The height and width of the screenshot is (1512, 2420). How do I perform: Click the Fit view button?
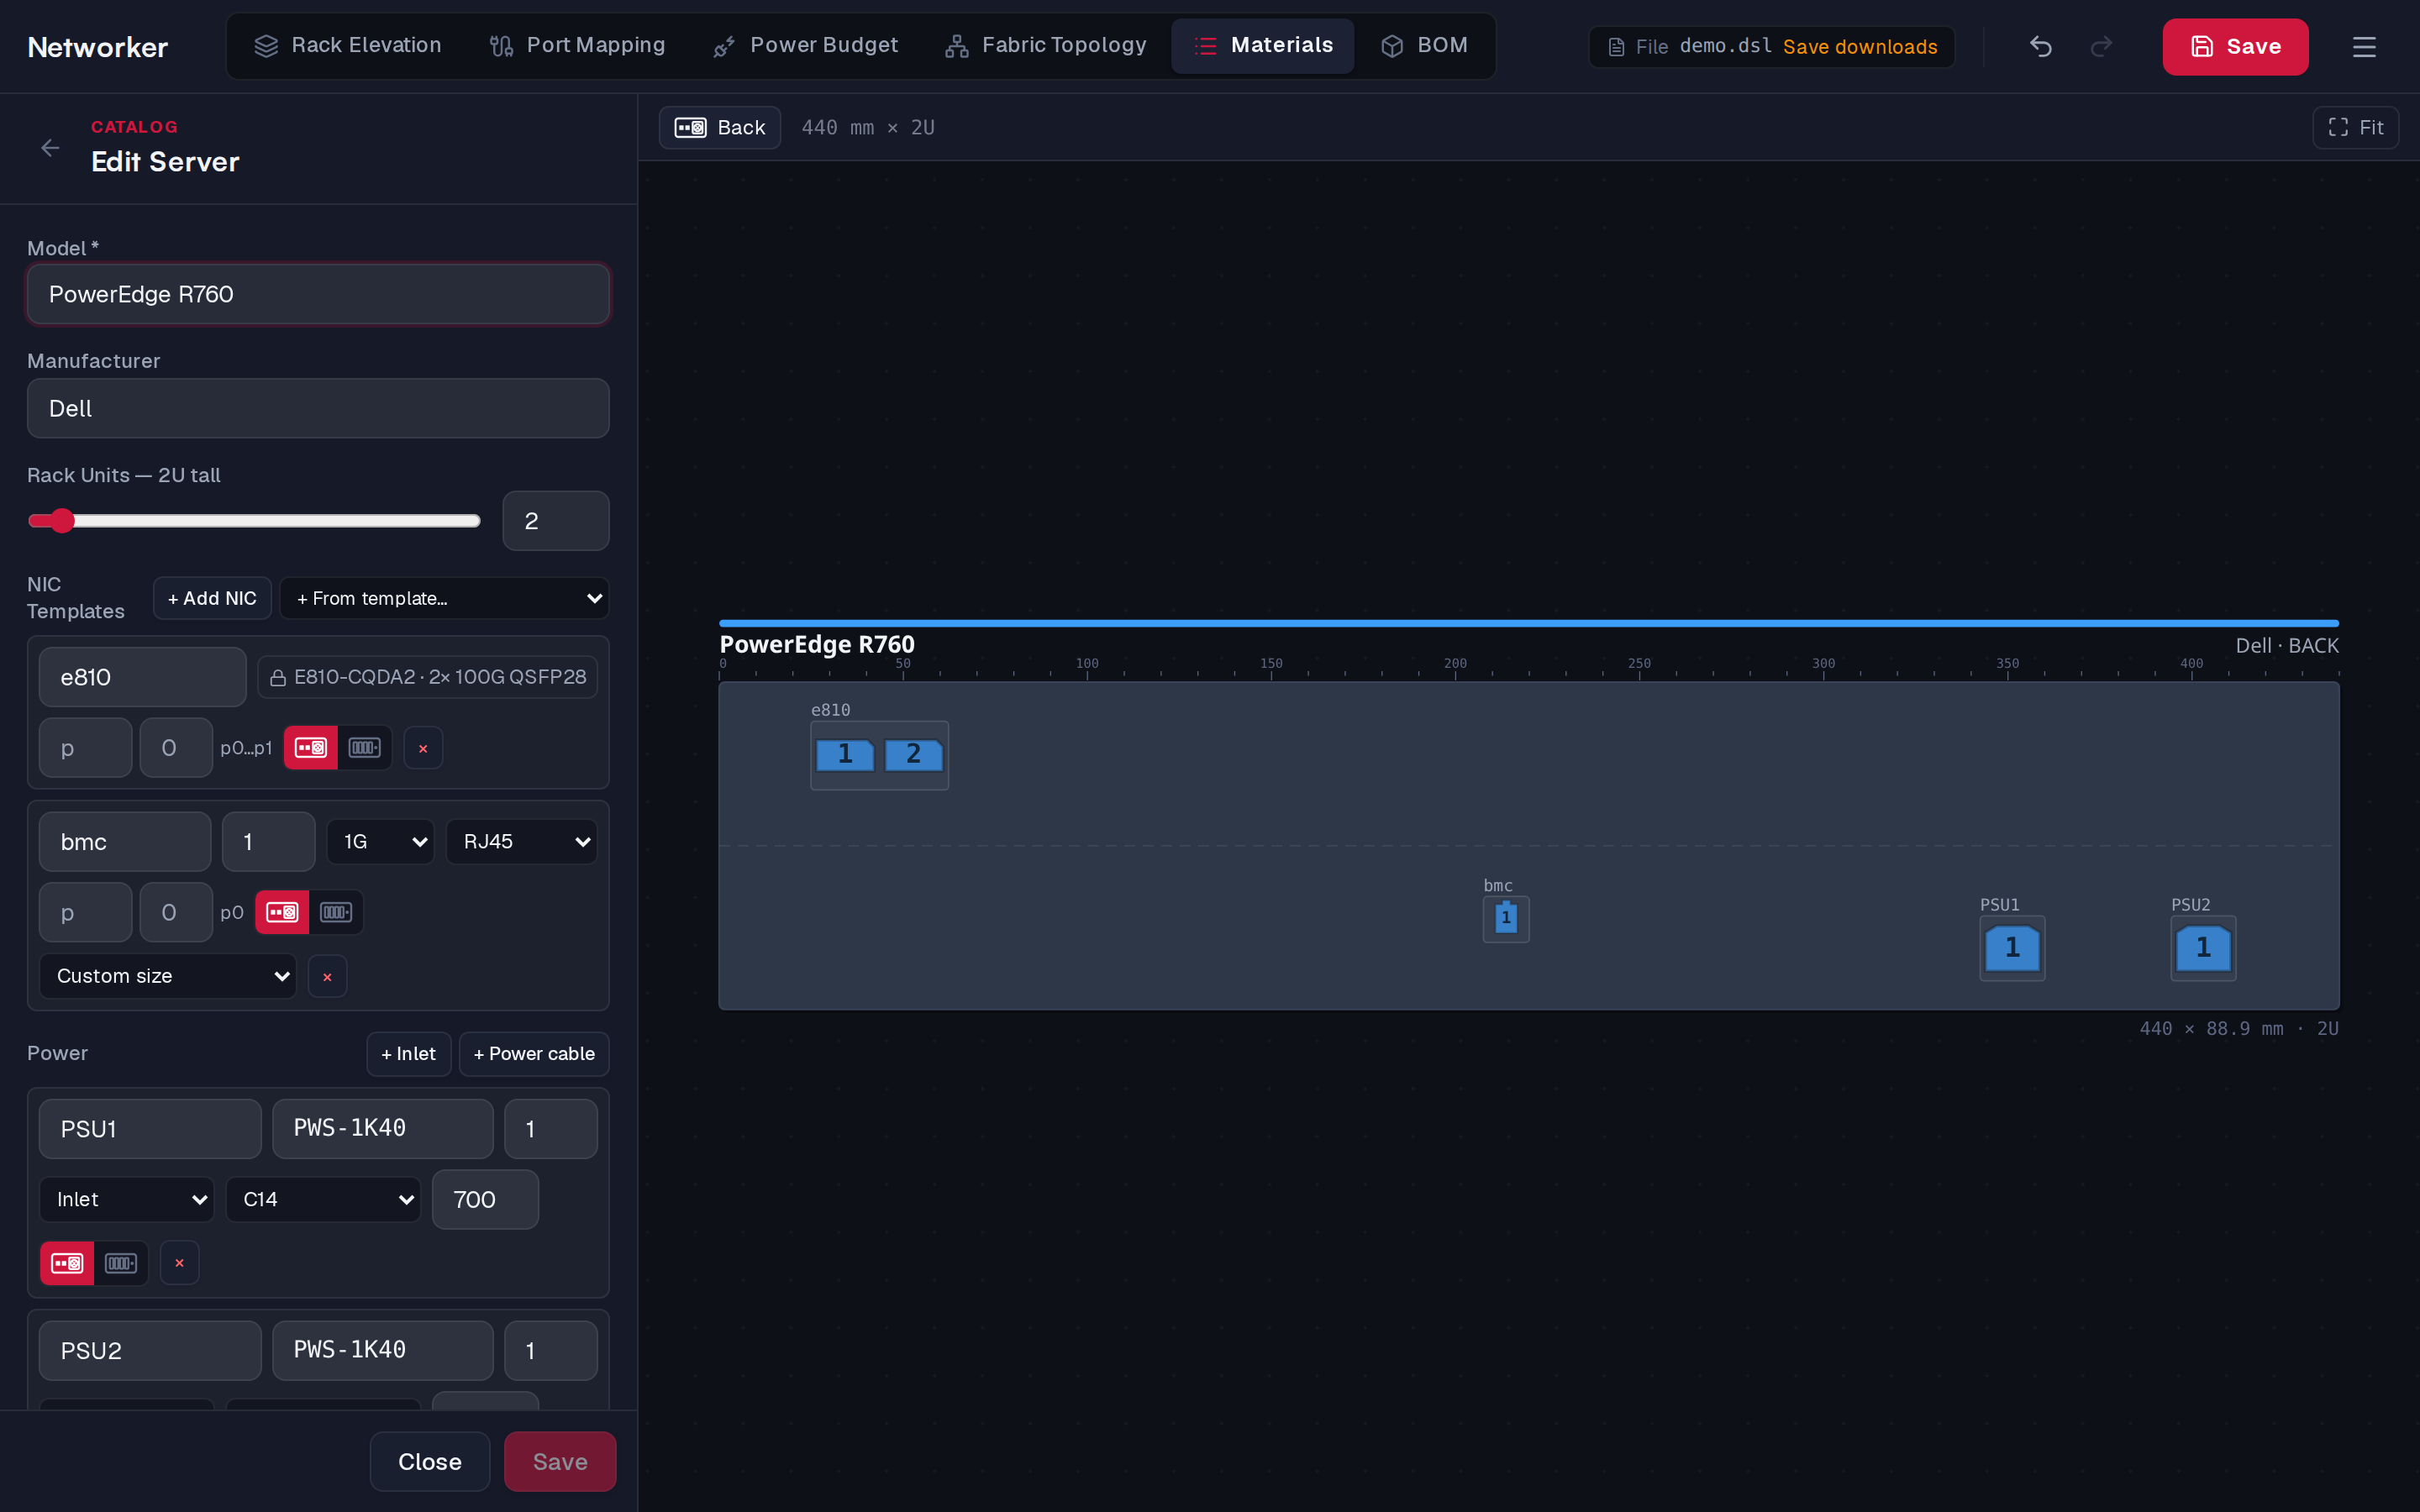click(x=2355, y=128)
